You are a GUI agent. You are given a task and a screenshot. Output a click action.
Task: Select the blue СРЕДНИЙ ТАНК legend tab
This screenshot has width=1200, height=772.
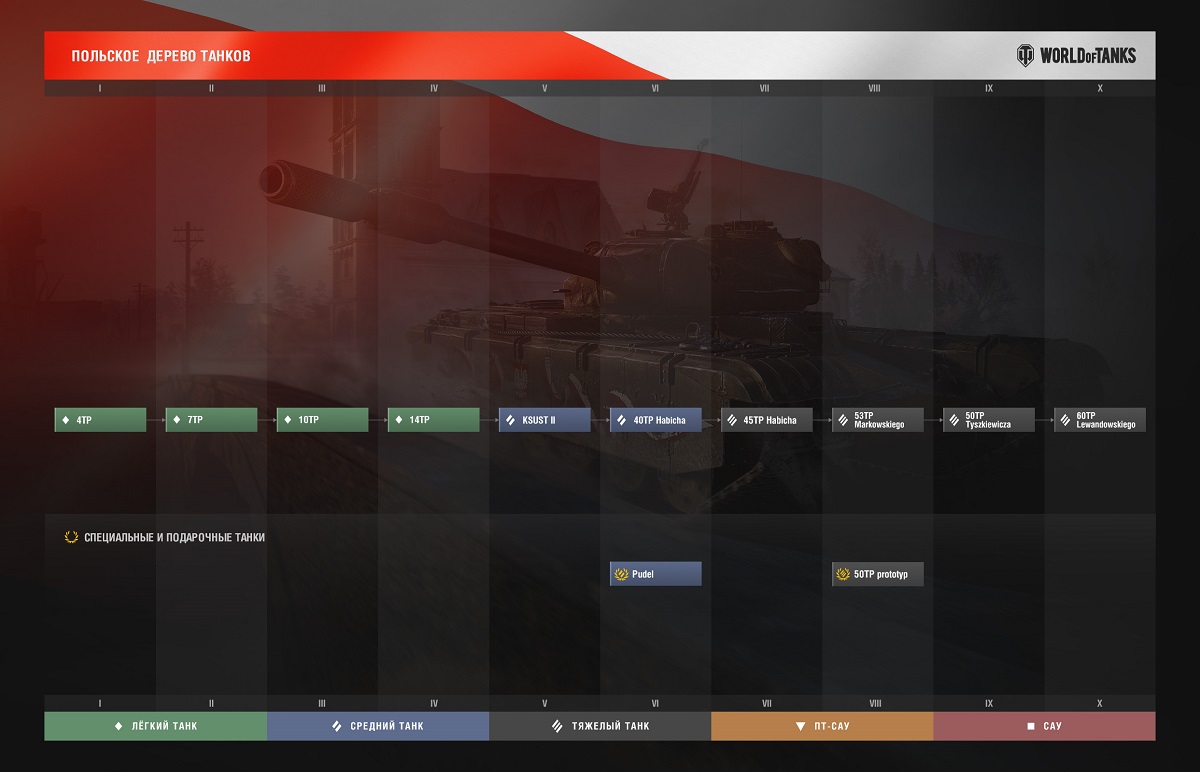coord(378,726)
